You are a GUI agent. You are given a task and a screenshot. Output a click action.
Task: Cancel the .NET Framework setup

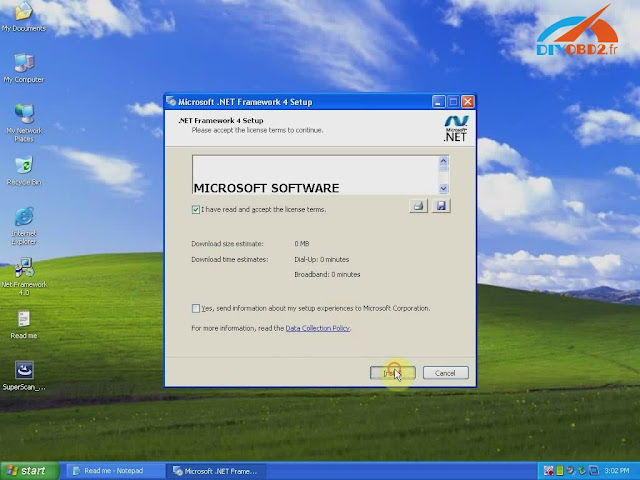coord(445,373)
